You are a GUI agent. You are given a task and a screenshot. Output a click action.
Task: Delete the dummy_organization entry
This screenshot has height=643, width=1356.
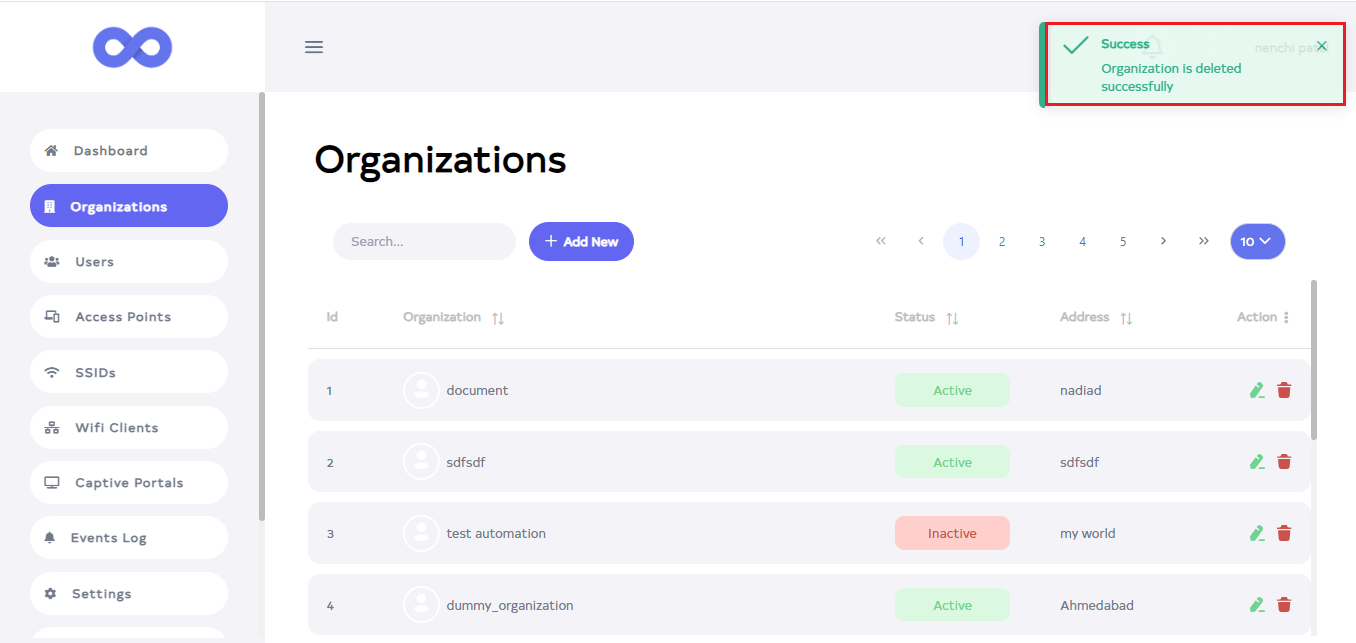(1284, 605)
